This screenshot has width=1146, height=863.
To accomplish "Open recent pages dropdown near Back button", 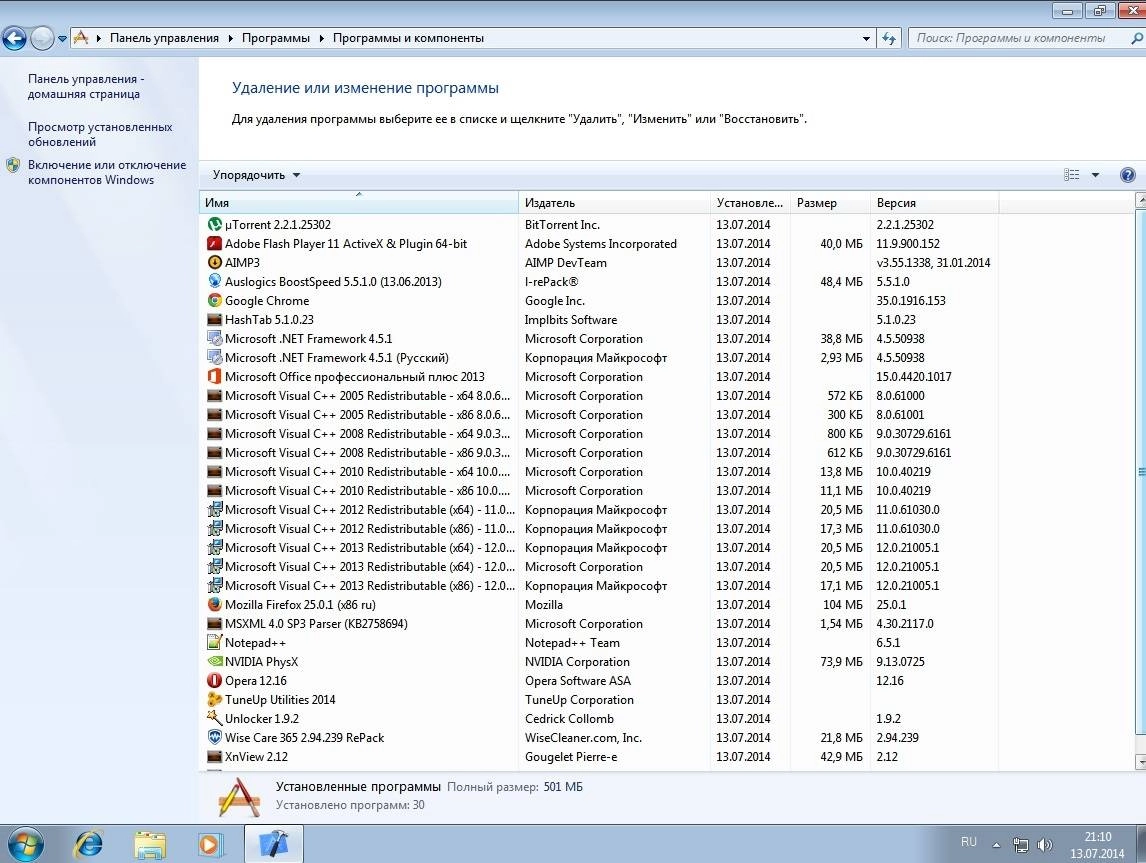I will [x=63, y=38].
